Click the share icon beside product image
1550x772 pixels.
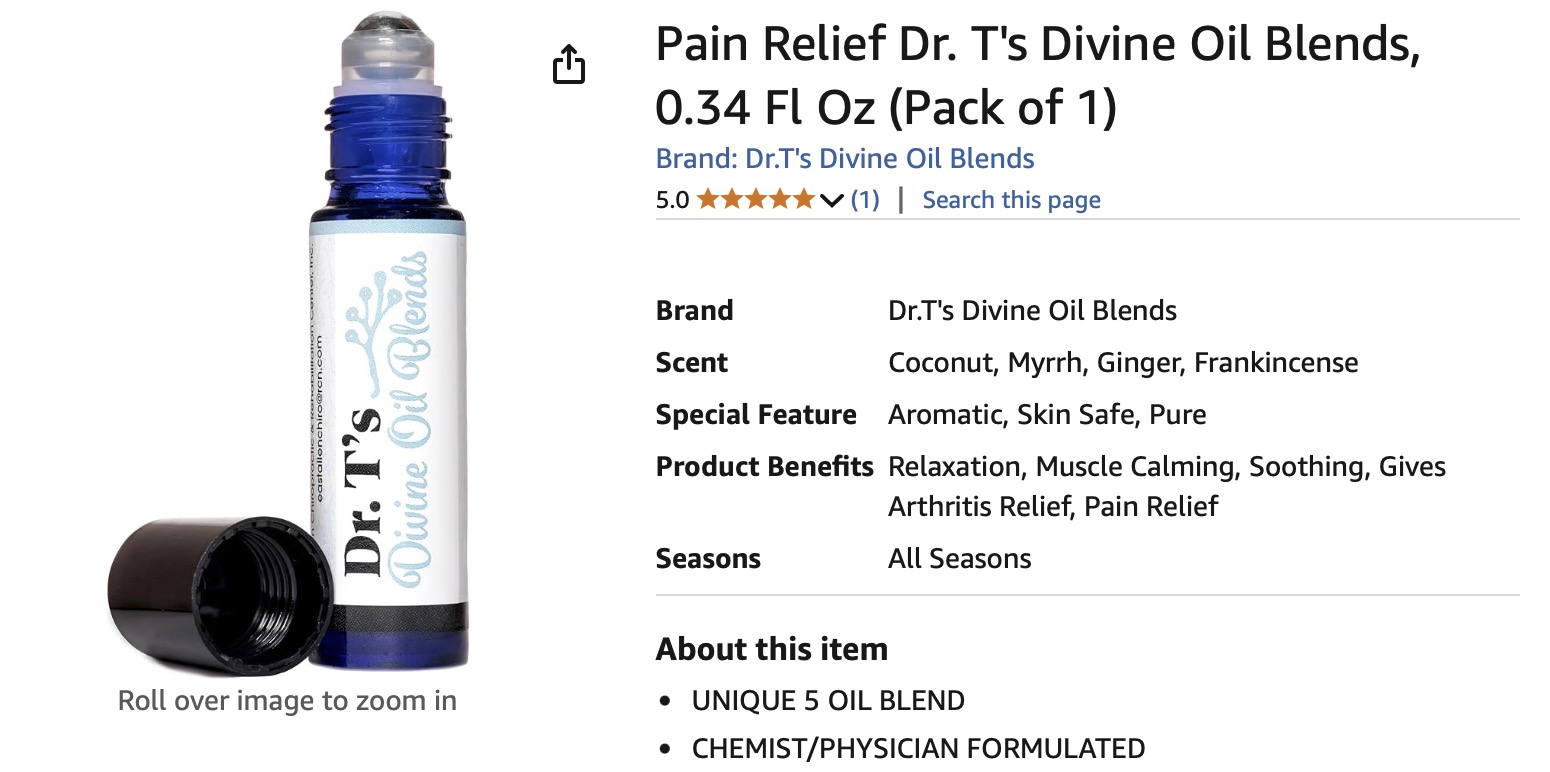click(x=568, y=64)
